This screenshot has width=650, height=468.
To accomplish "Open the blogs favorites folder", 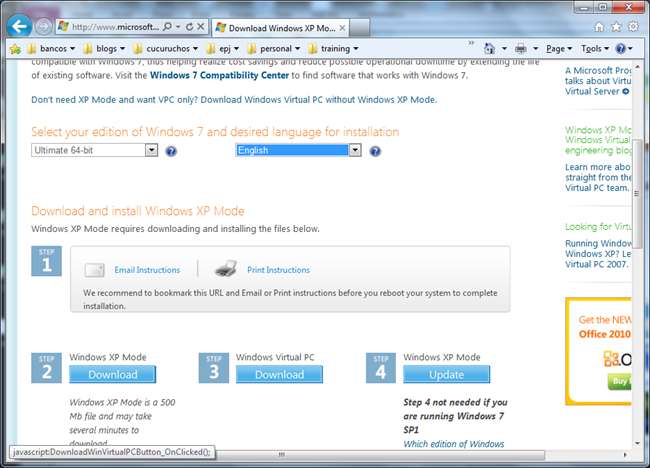I will coord(104,48).
